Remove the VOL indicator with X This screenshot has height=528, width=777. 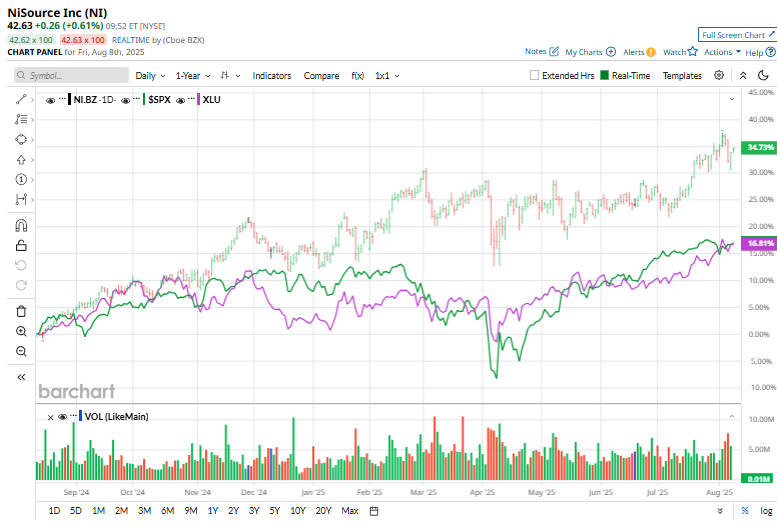pos(50,417)
